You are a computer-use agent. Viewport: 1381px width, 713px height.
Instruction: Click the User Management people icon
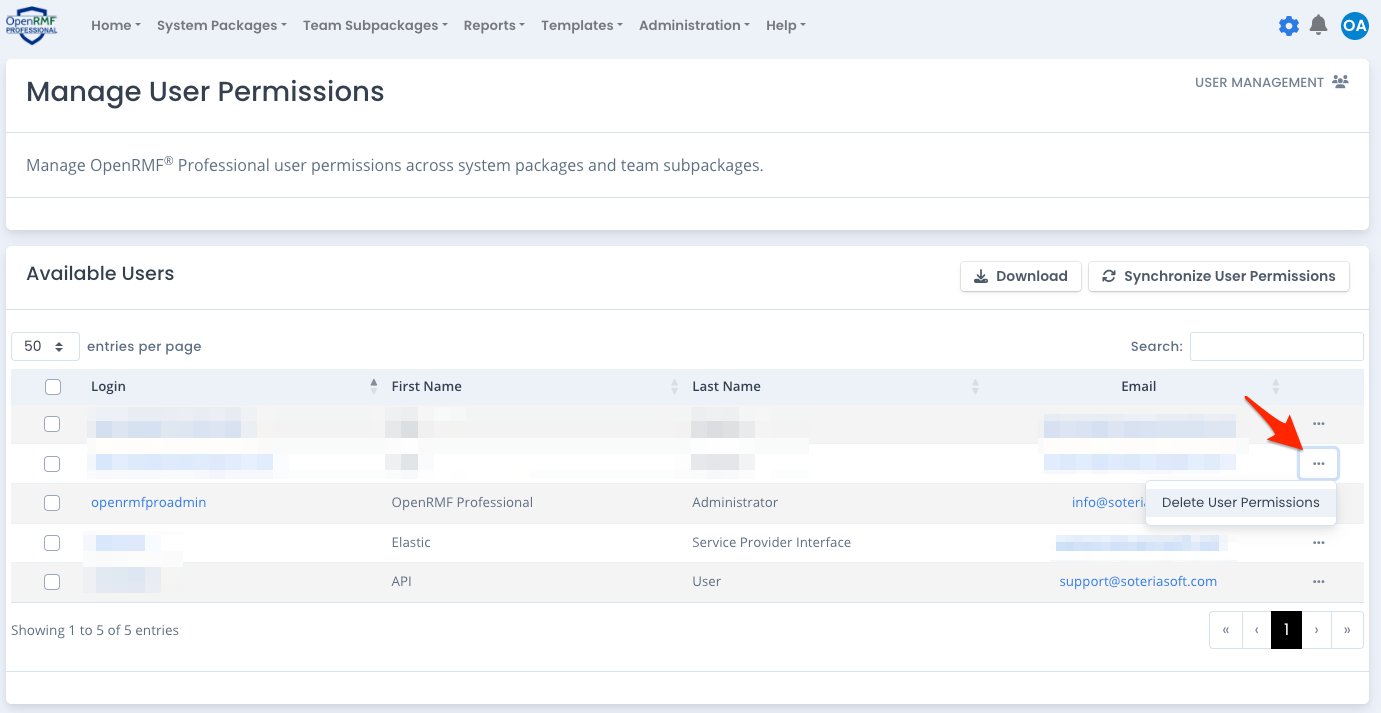coord(1340,82)
